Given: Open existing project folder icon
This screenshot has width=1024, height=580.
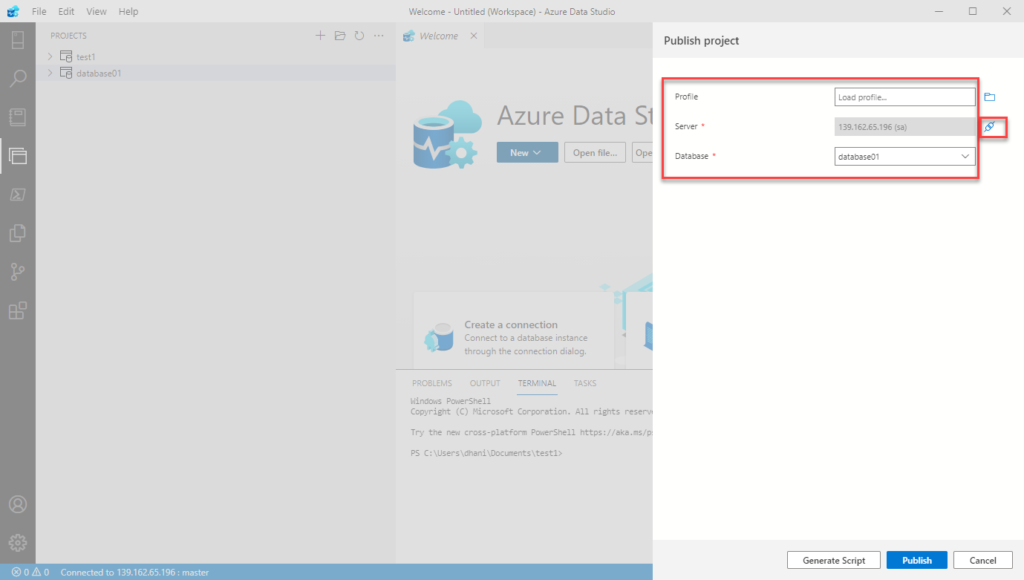Looking at the screenshot, I should 340,35.
